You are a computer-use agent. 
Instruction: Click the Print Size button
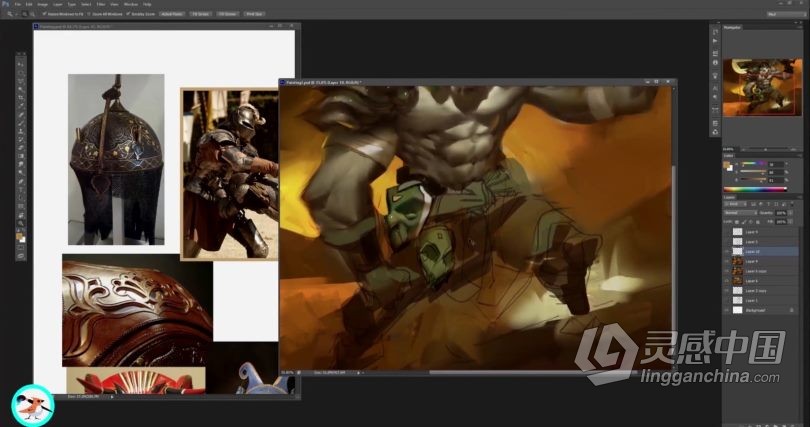click(x=254, y=14)
